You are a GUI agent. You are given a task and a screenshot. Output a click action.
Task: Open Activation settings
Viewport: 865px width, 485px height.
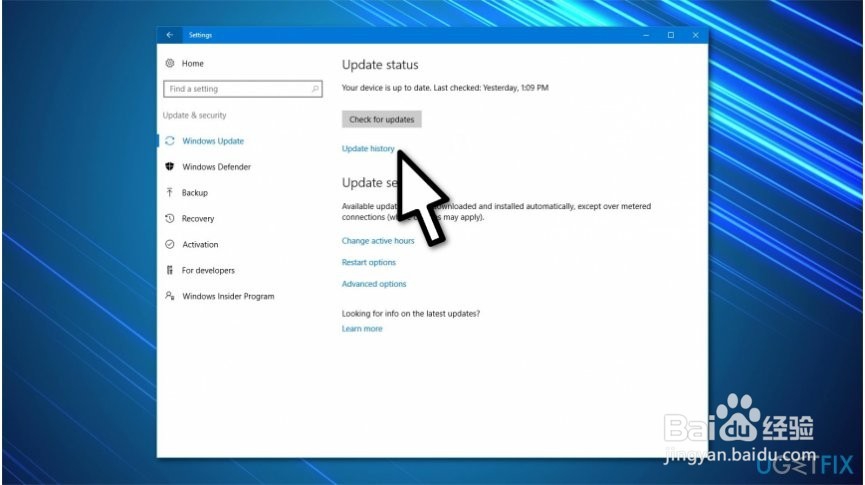point(200,244)
